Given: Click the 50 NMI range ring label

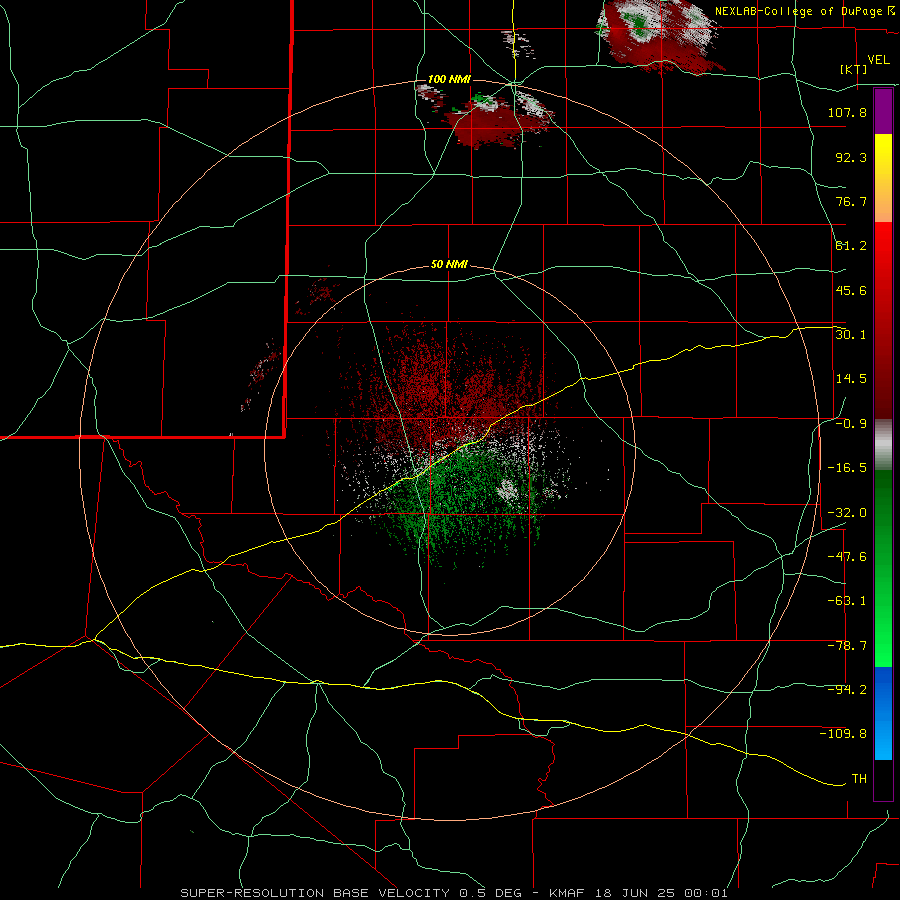Looking at the screenshot, I should pos(449,265).
